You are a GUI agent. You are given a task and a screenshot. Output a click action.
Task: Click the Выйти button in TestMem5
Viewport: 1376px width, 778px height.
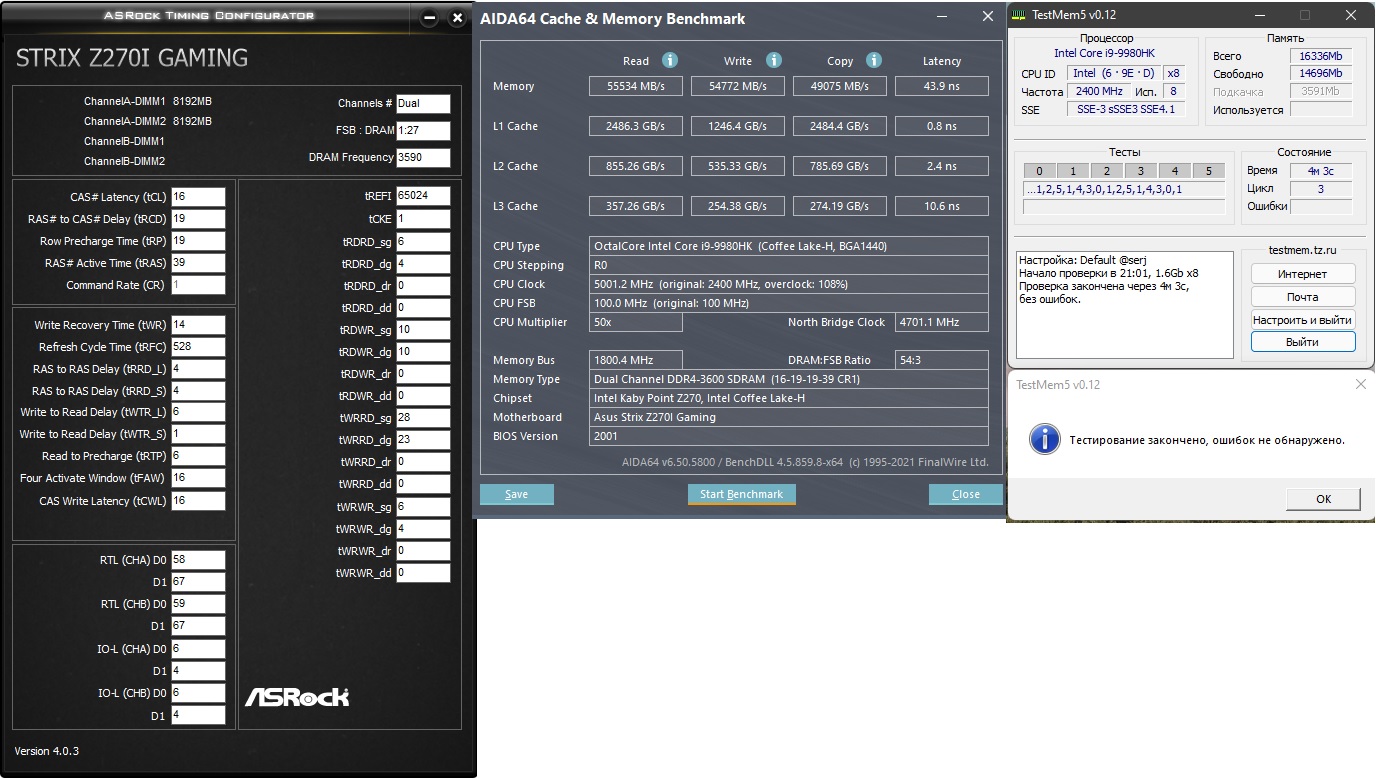point(1303,342)
